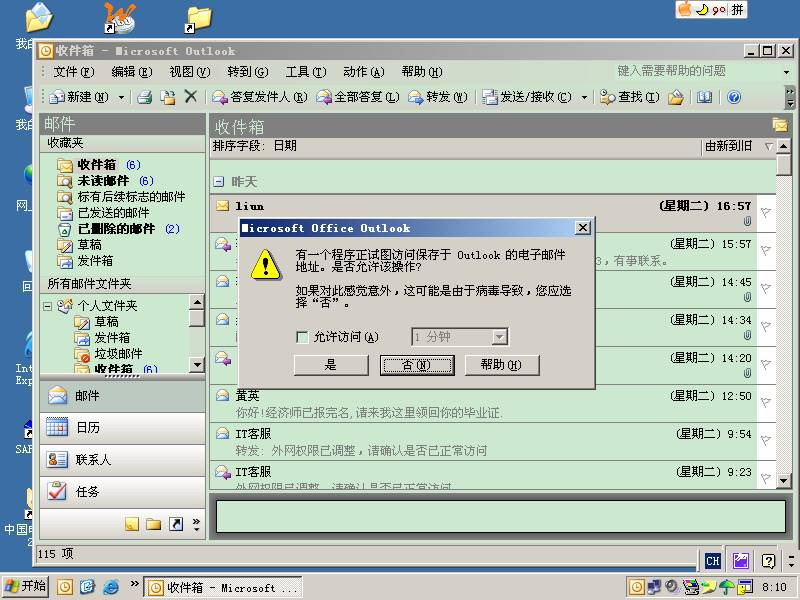
Task: Flag the 12:50 message from 黄英
Action: pyautogui.click(x=765, y=403)
